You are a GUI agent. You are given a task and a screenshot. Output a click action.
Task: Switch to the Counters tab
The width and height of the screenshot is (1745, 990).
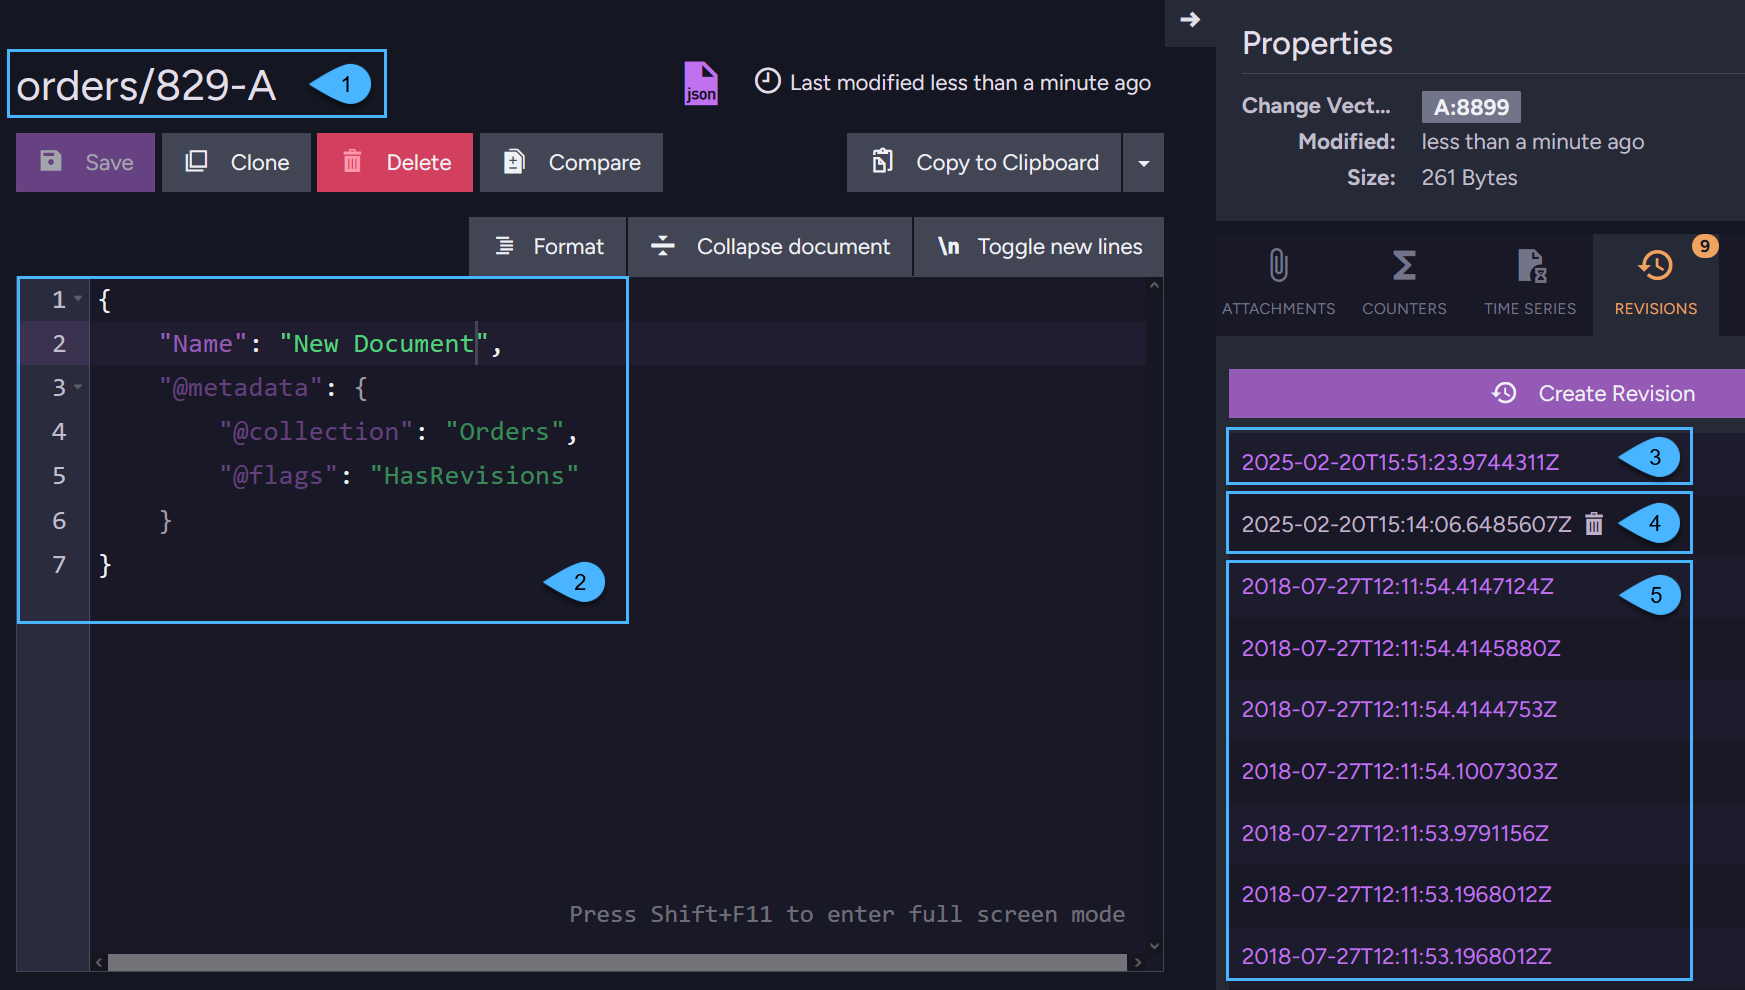point(1404,284)
